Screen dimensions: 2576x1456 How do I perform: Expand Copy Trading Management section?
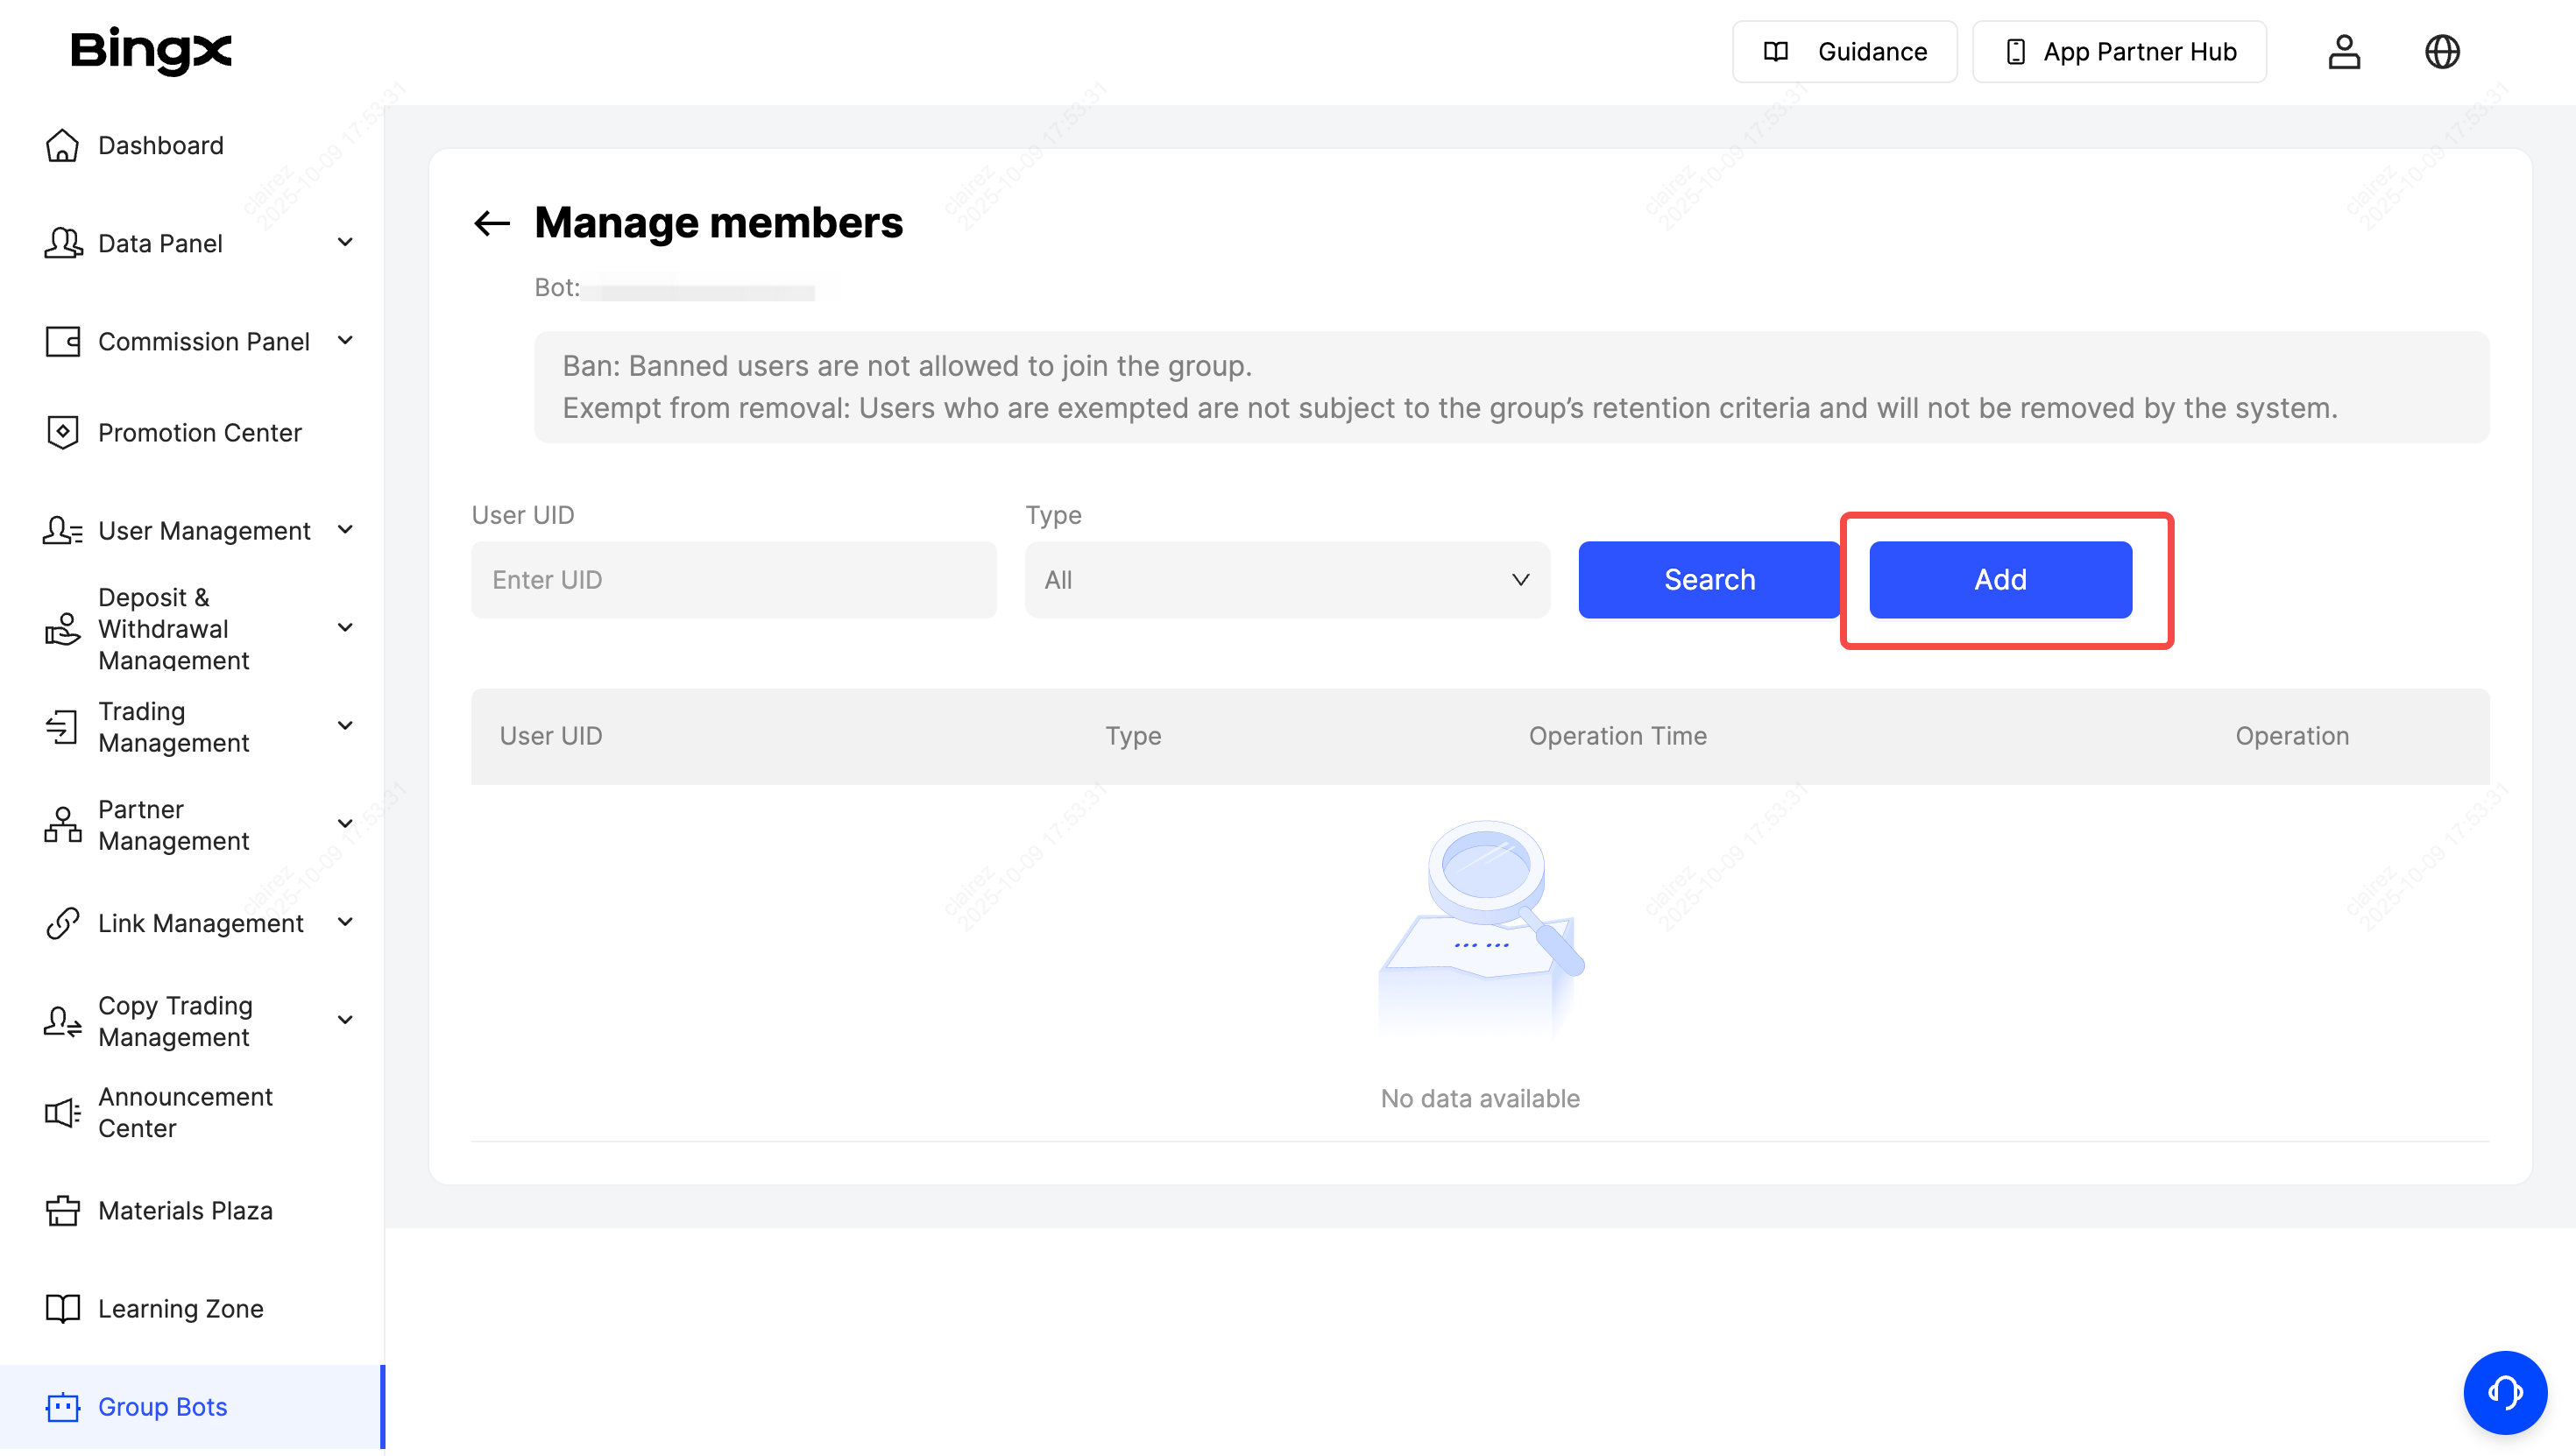click(x=345, y=1021)
